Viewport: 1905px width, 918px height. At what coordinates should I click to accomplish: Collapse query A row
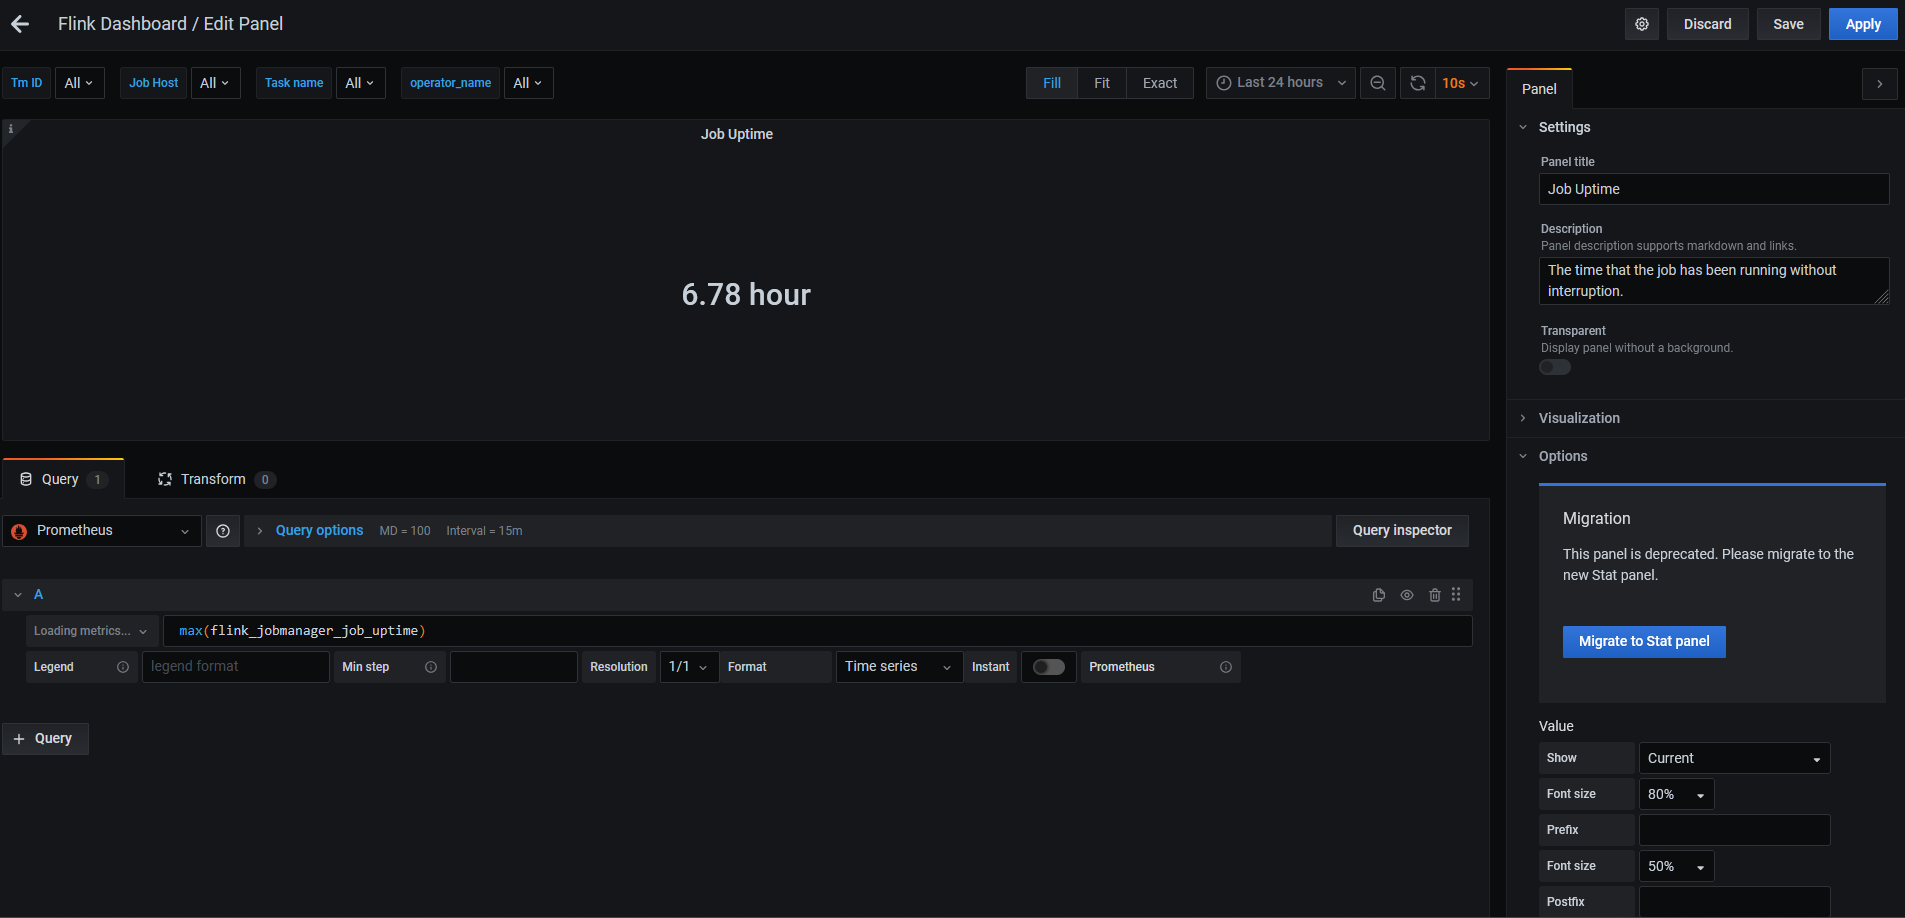tap(18, 595)
